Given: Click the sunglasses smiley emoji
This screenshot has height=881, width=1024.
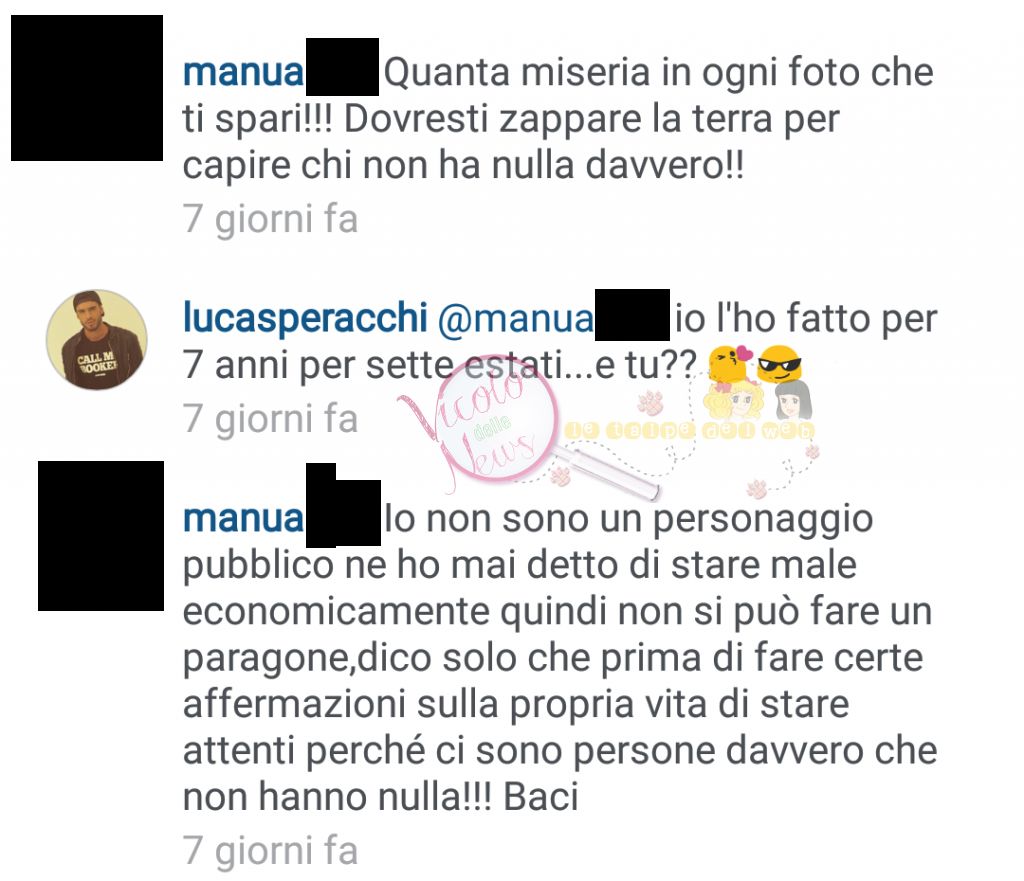Looking at the screenshot, I should [780, 364].
